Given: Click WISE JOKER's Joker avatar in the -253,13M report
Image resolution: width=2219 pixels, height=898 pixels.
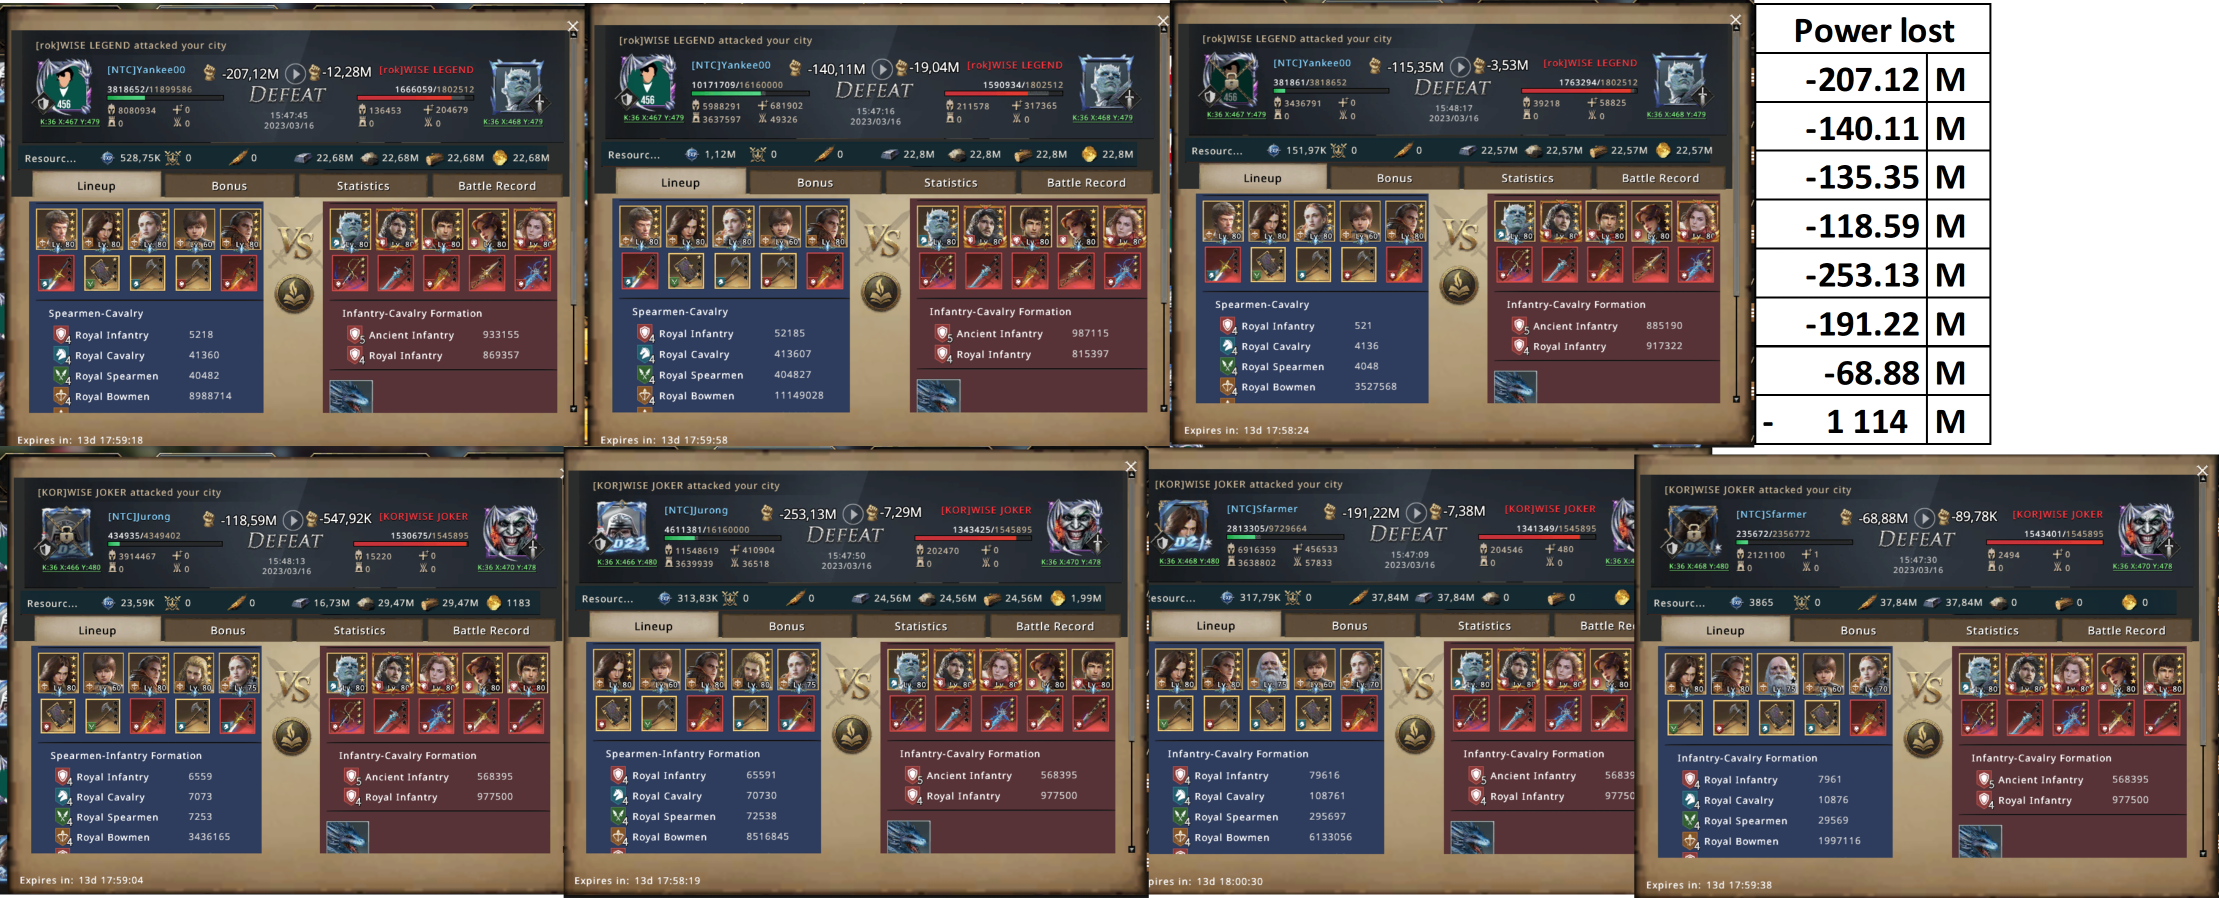Looking at the screenshot, I should [x=1075, y=527].
